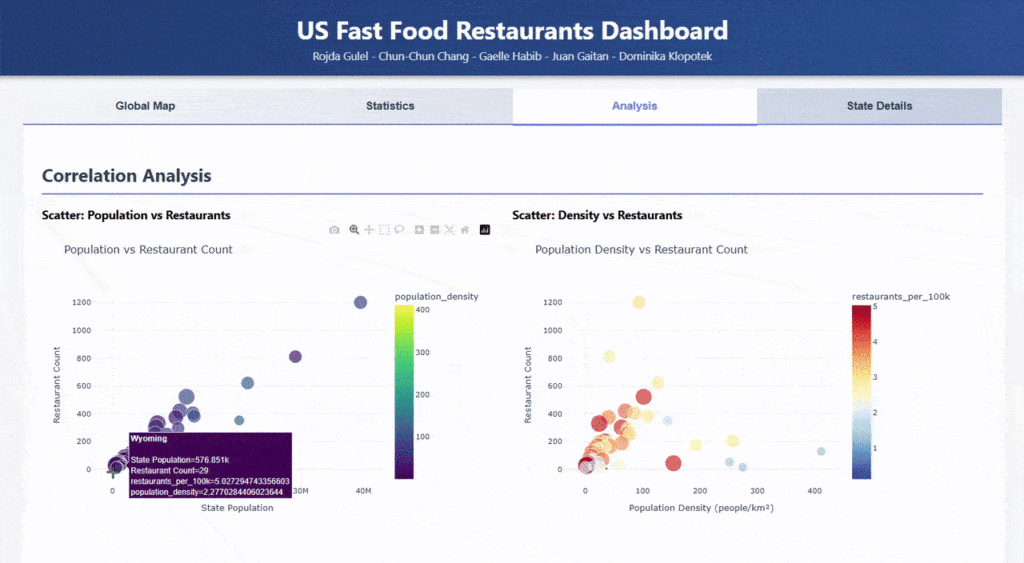Click the Autoscale icon in modebar
This screenshot has height=563, width=1024.
449,230
